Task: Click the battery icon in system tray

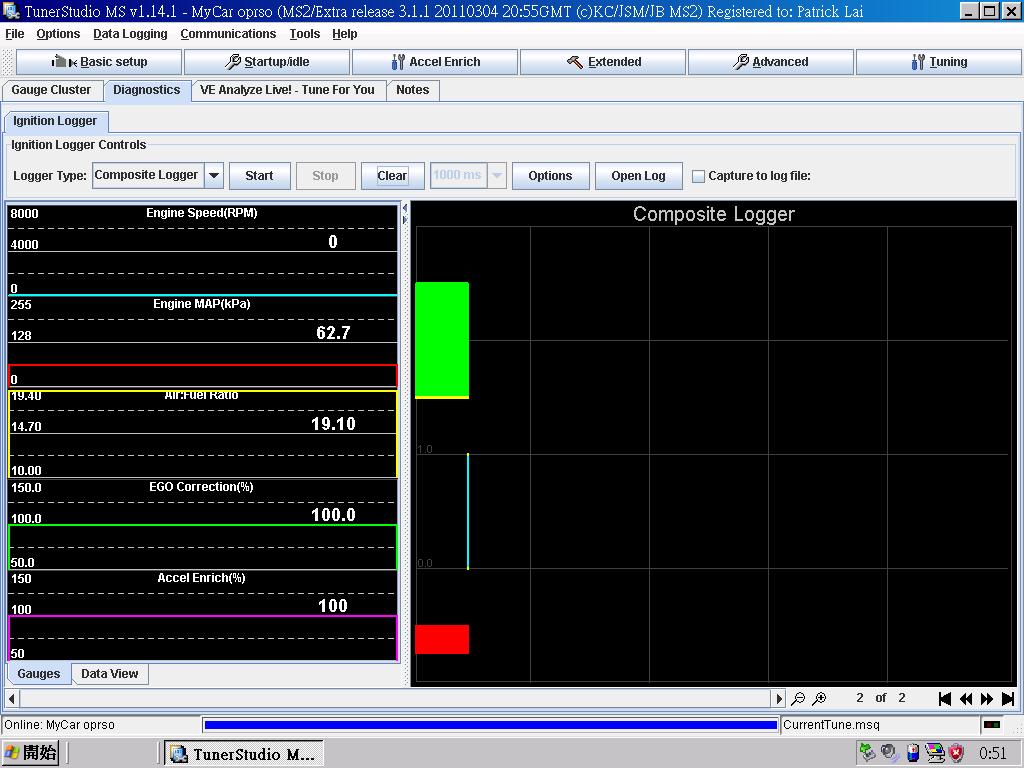Action: pos(912,753)
